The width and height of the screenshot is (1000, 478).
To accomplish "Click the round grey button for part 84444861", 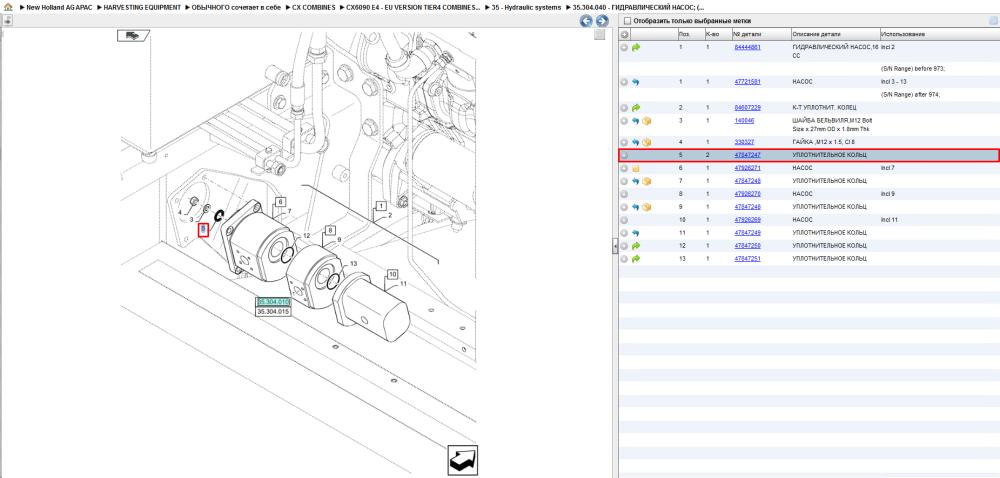I will pos(624,48).
